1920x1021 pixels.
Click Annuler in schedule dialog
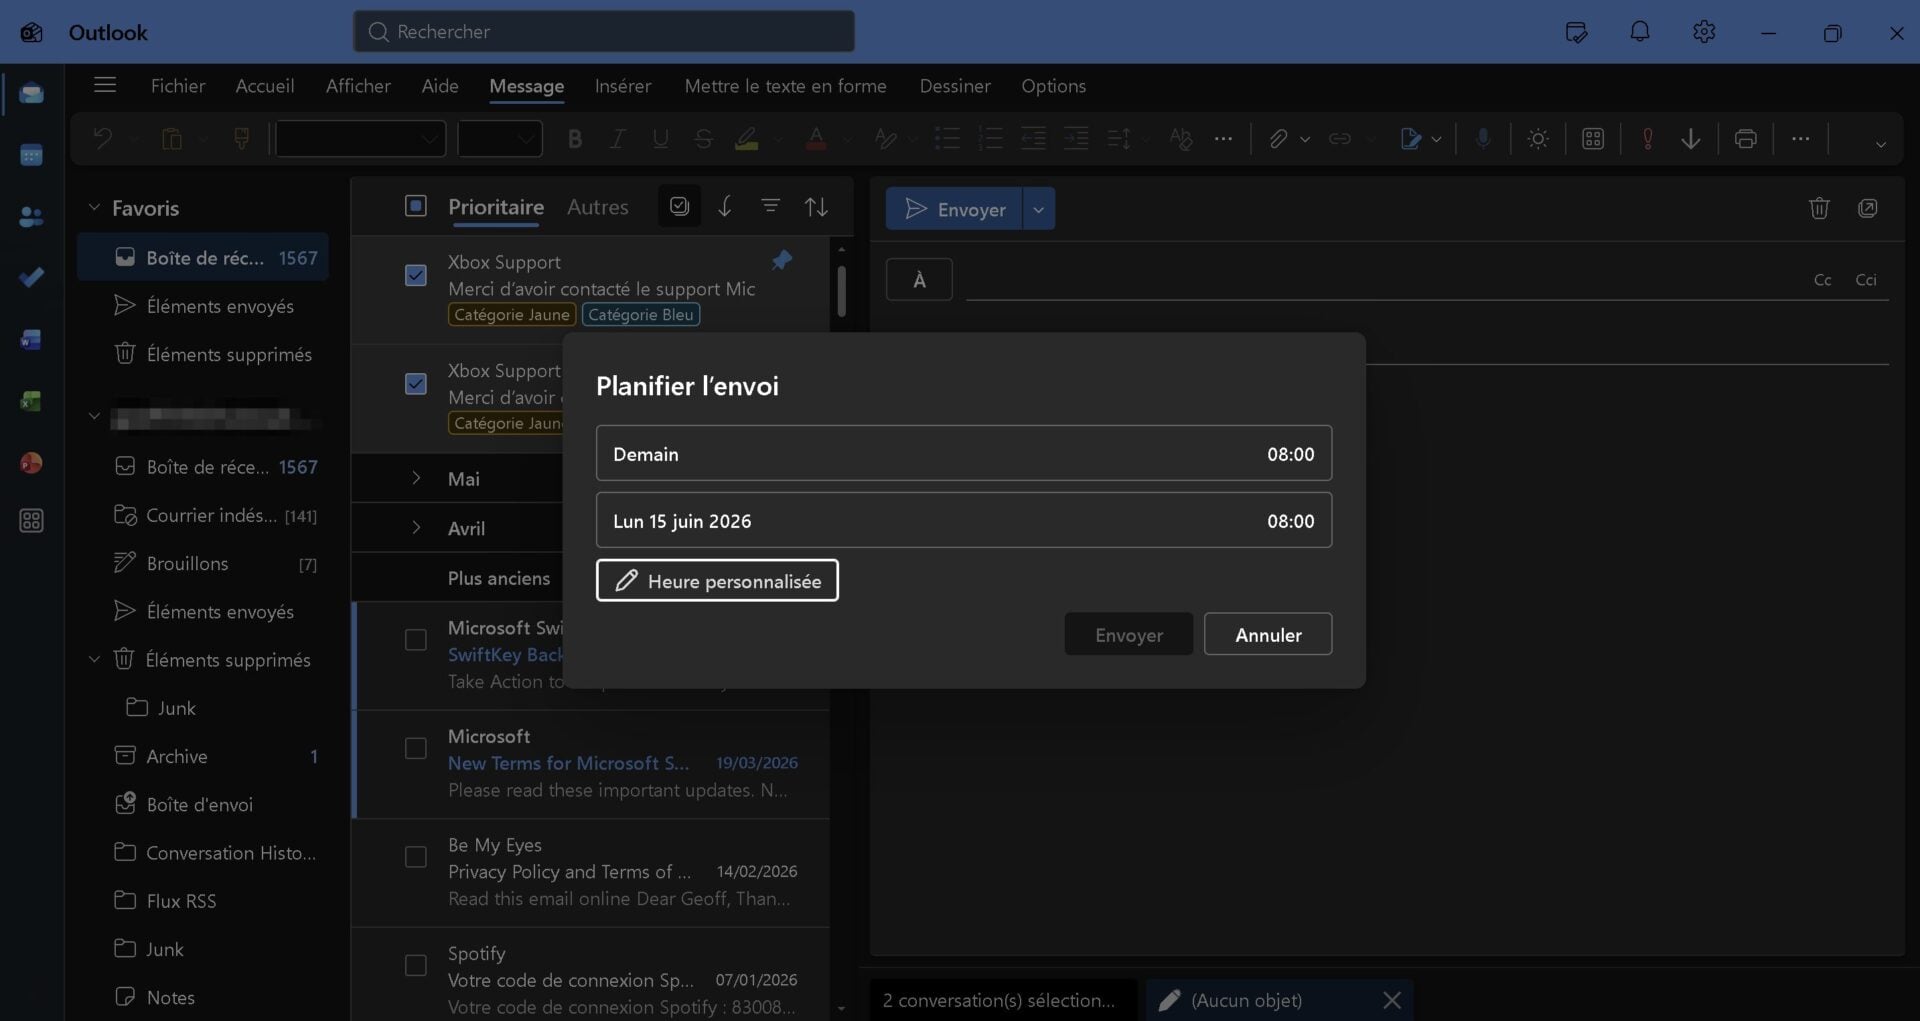1268,634
